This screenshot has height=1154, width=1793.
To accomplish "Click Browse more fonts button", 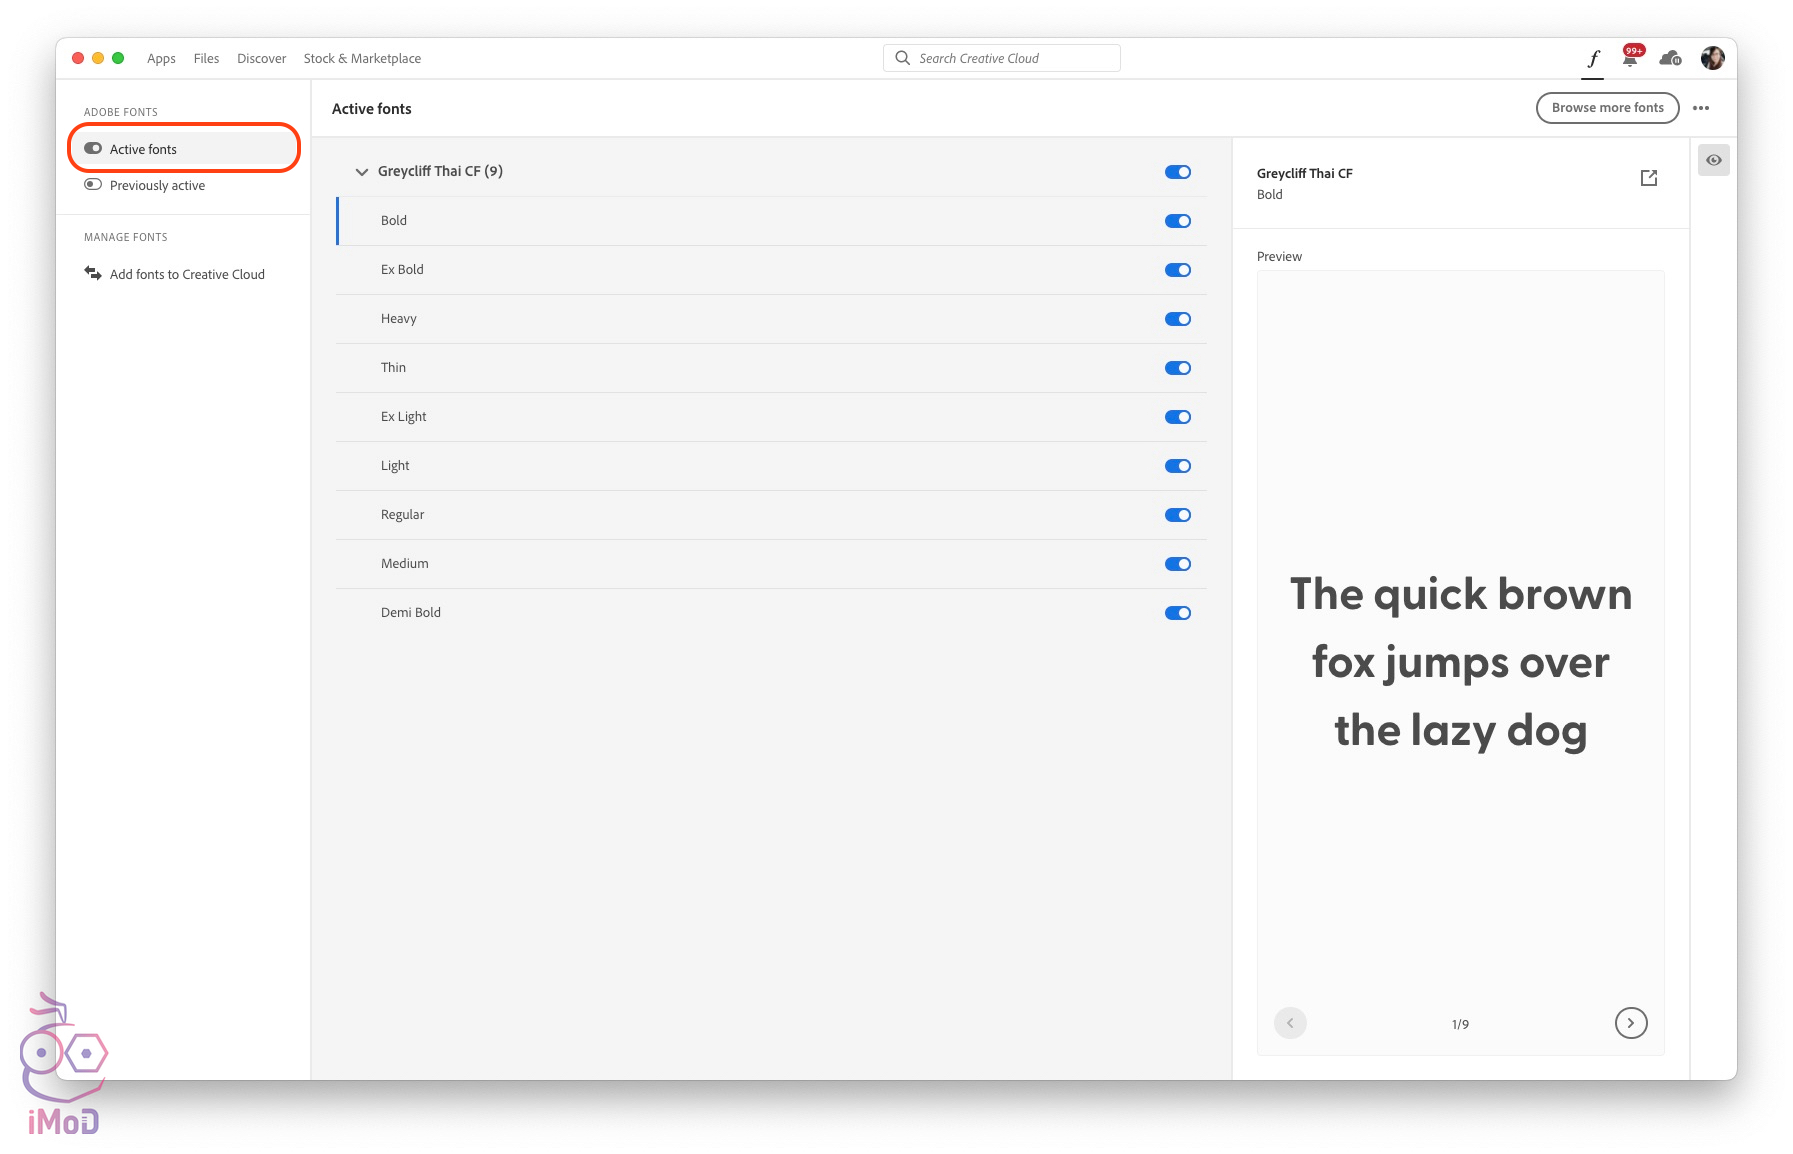I will [x=1607, y=108].
